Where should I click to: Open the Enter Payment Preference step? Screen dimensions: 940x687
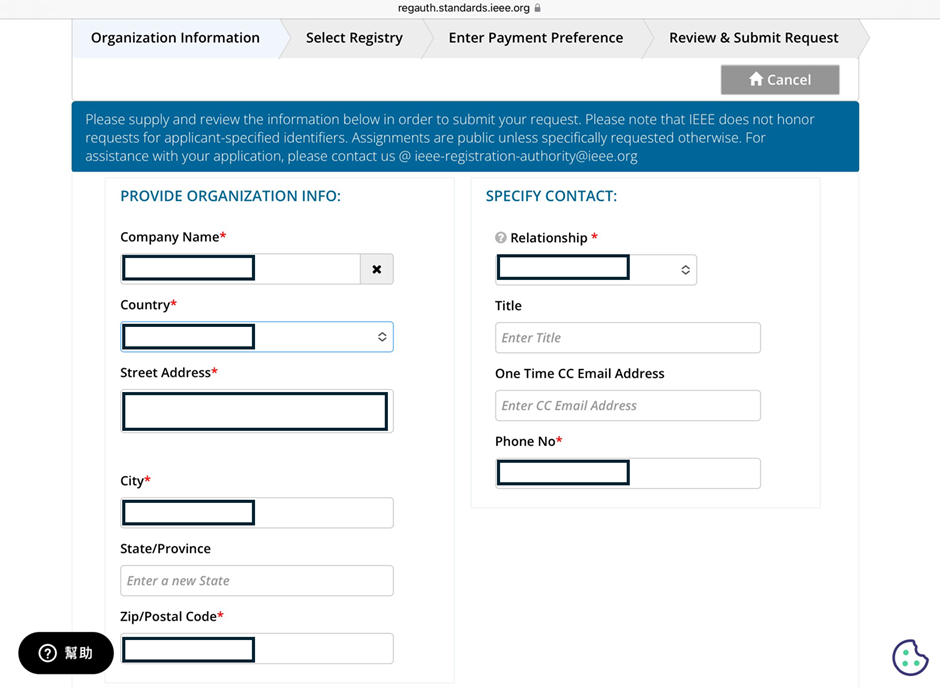(535, 38)
